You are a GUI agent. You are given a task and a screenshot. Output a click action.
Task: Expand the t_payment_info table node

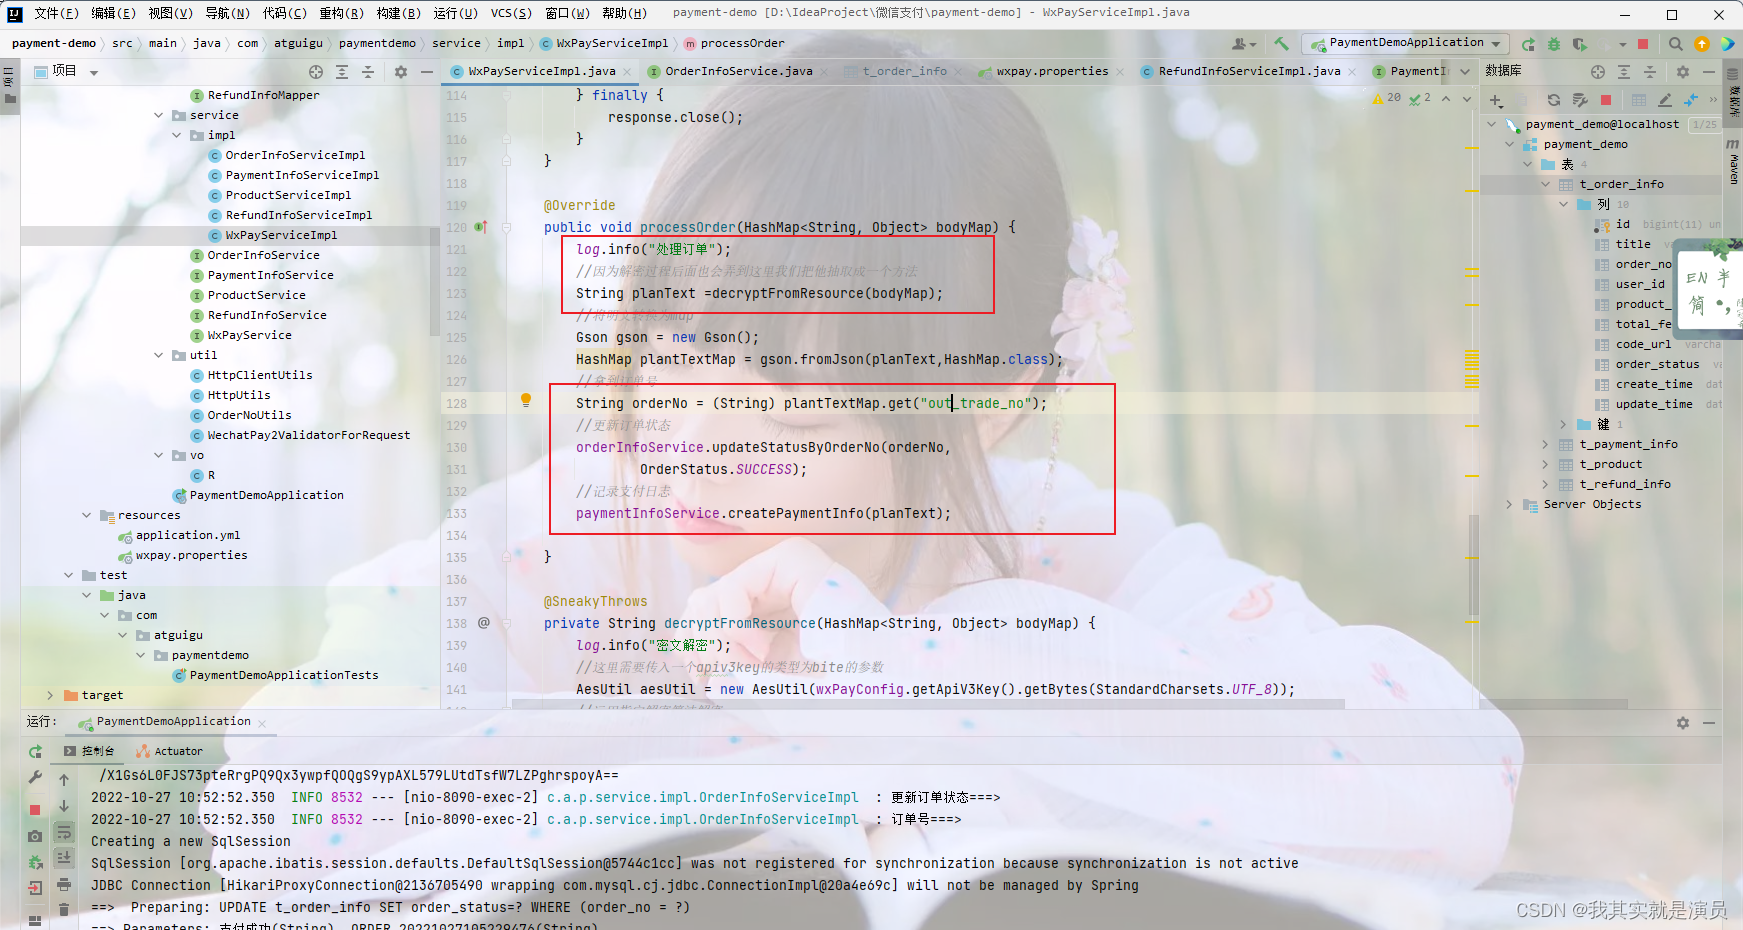click(1545, 444)
